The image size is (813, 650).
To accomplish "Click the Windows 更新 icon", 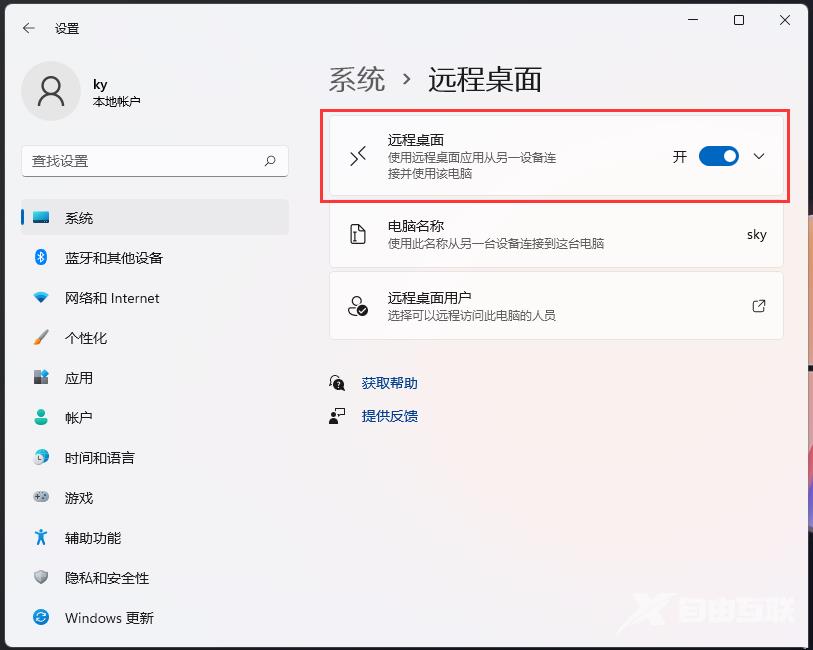I will (40, 618).
